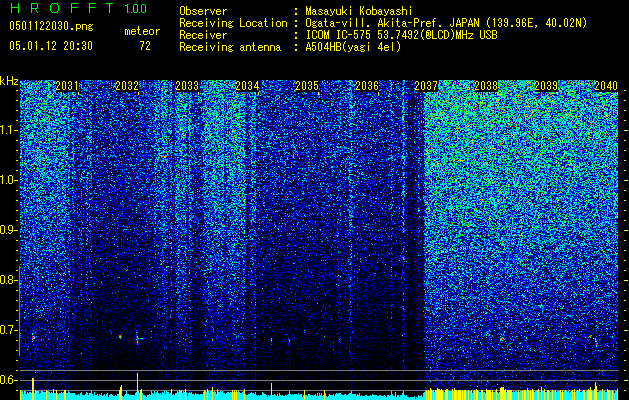Click the date stamp 05.01.12 20:30
Viewport: 629px width, 400px height.
51,46
